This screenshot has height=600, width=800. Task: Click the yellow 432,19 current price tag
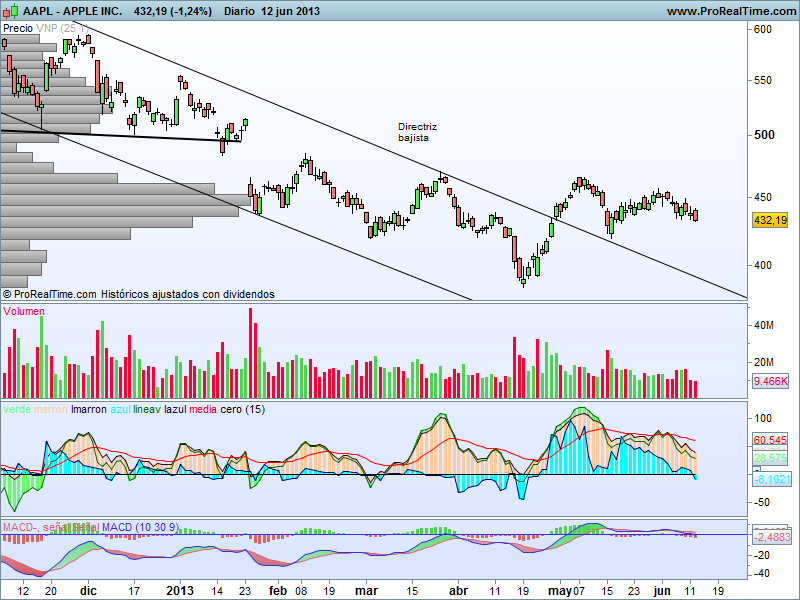click(x=770, y=220)
